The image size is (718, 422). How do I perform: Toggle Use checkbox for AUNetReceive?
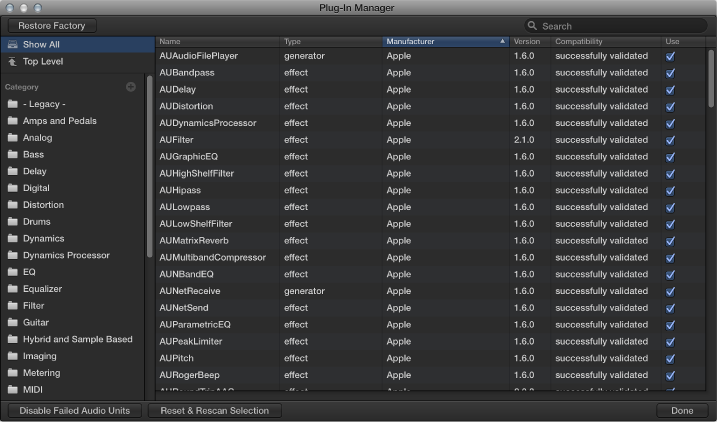[670, 291]
